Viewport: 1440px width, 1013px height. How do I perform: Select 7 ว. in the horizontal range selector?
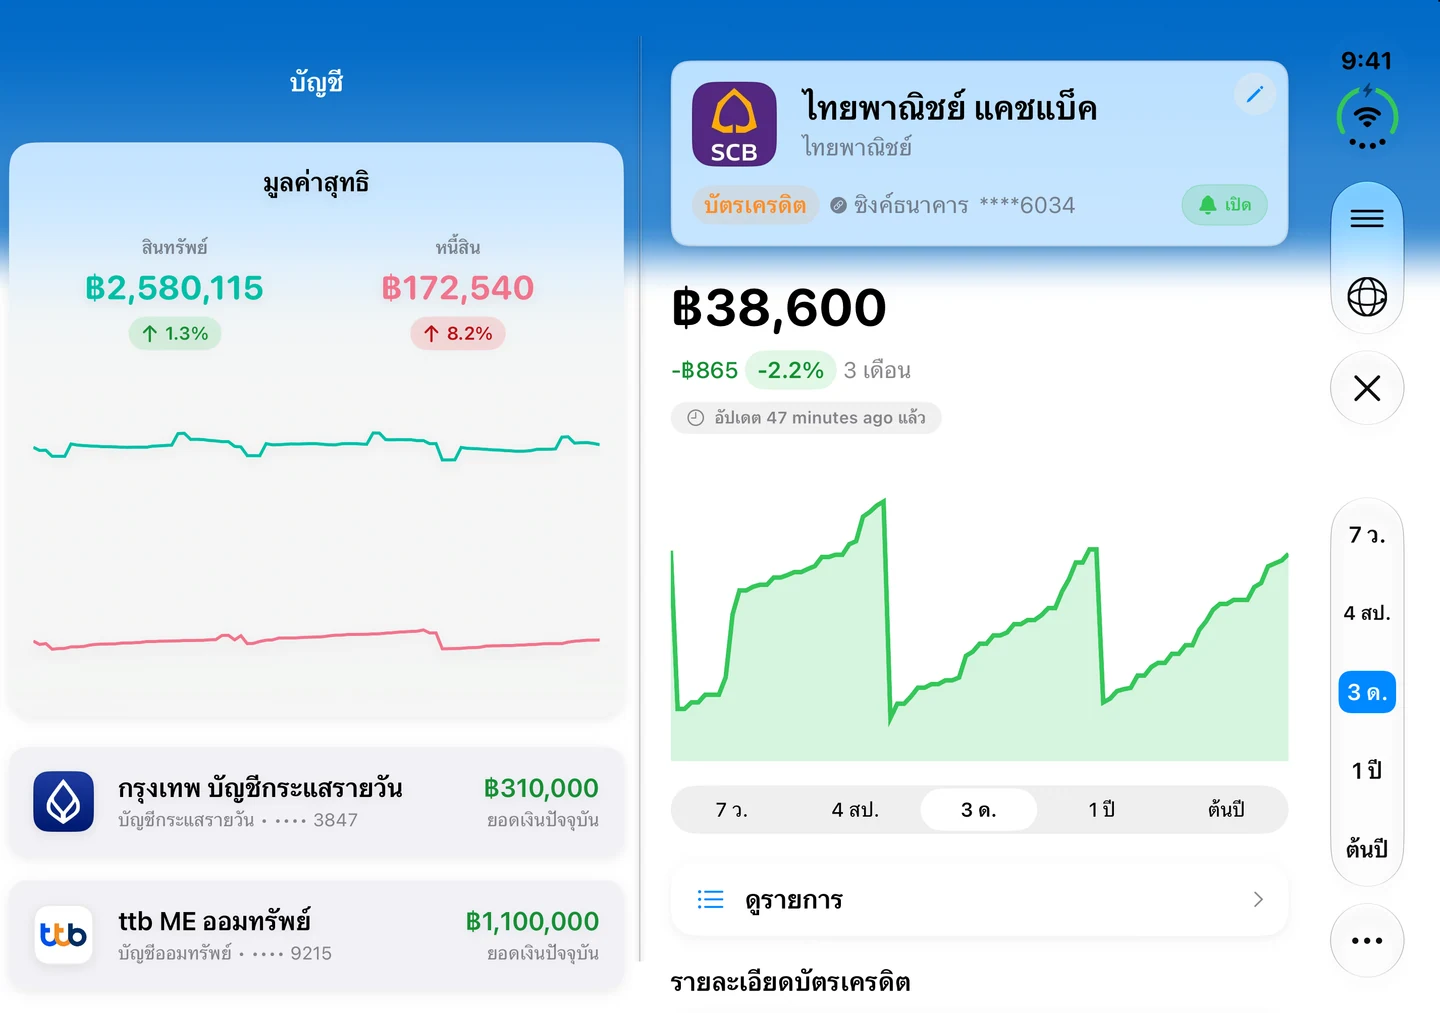(x=732, y=810)
